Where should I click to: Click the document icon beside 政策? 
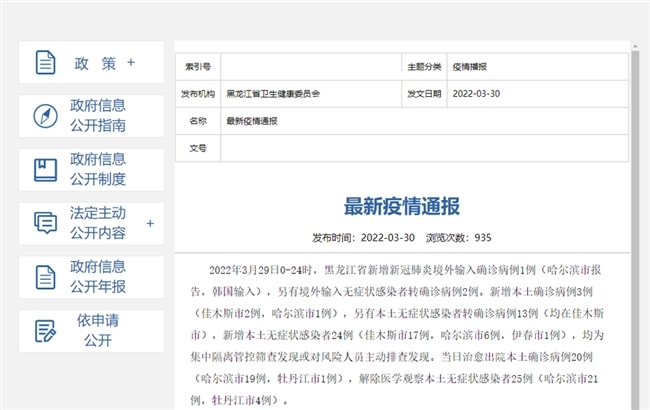click(x=46, y=62)
